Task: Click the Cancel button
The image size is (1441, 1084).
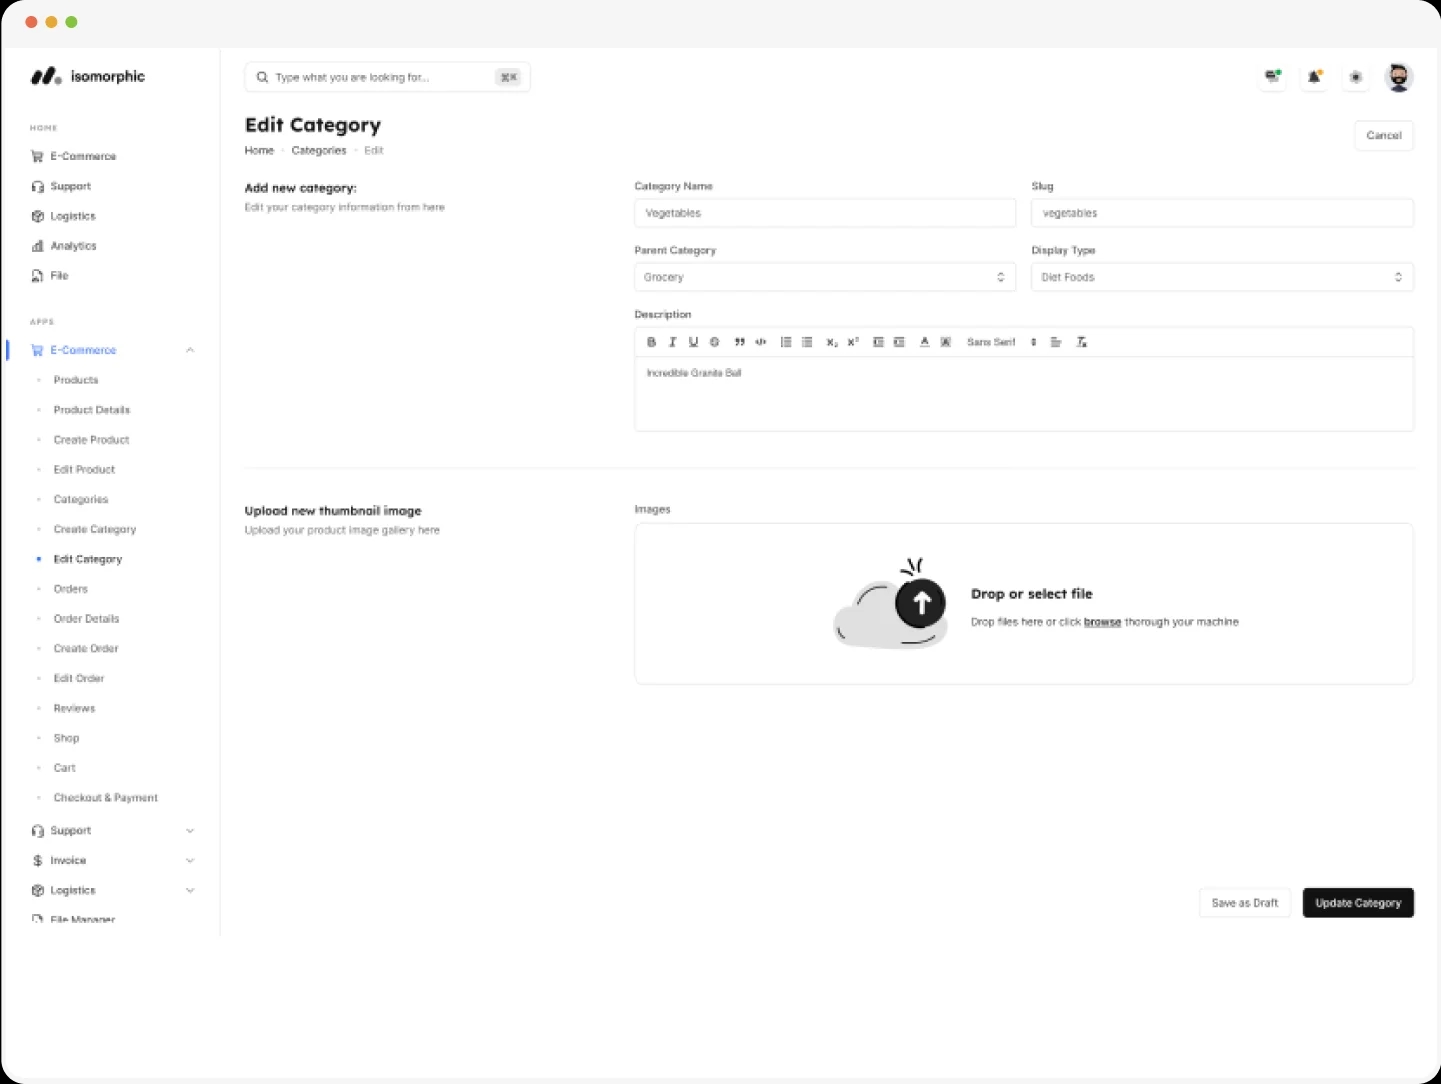Action: (1384, 135)
